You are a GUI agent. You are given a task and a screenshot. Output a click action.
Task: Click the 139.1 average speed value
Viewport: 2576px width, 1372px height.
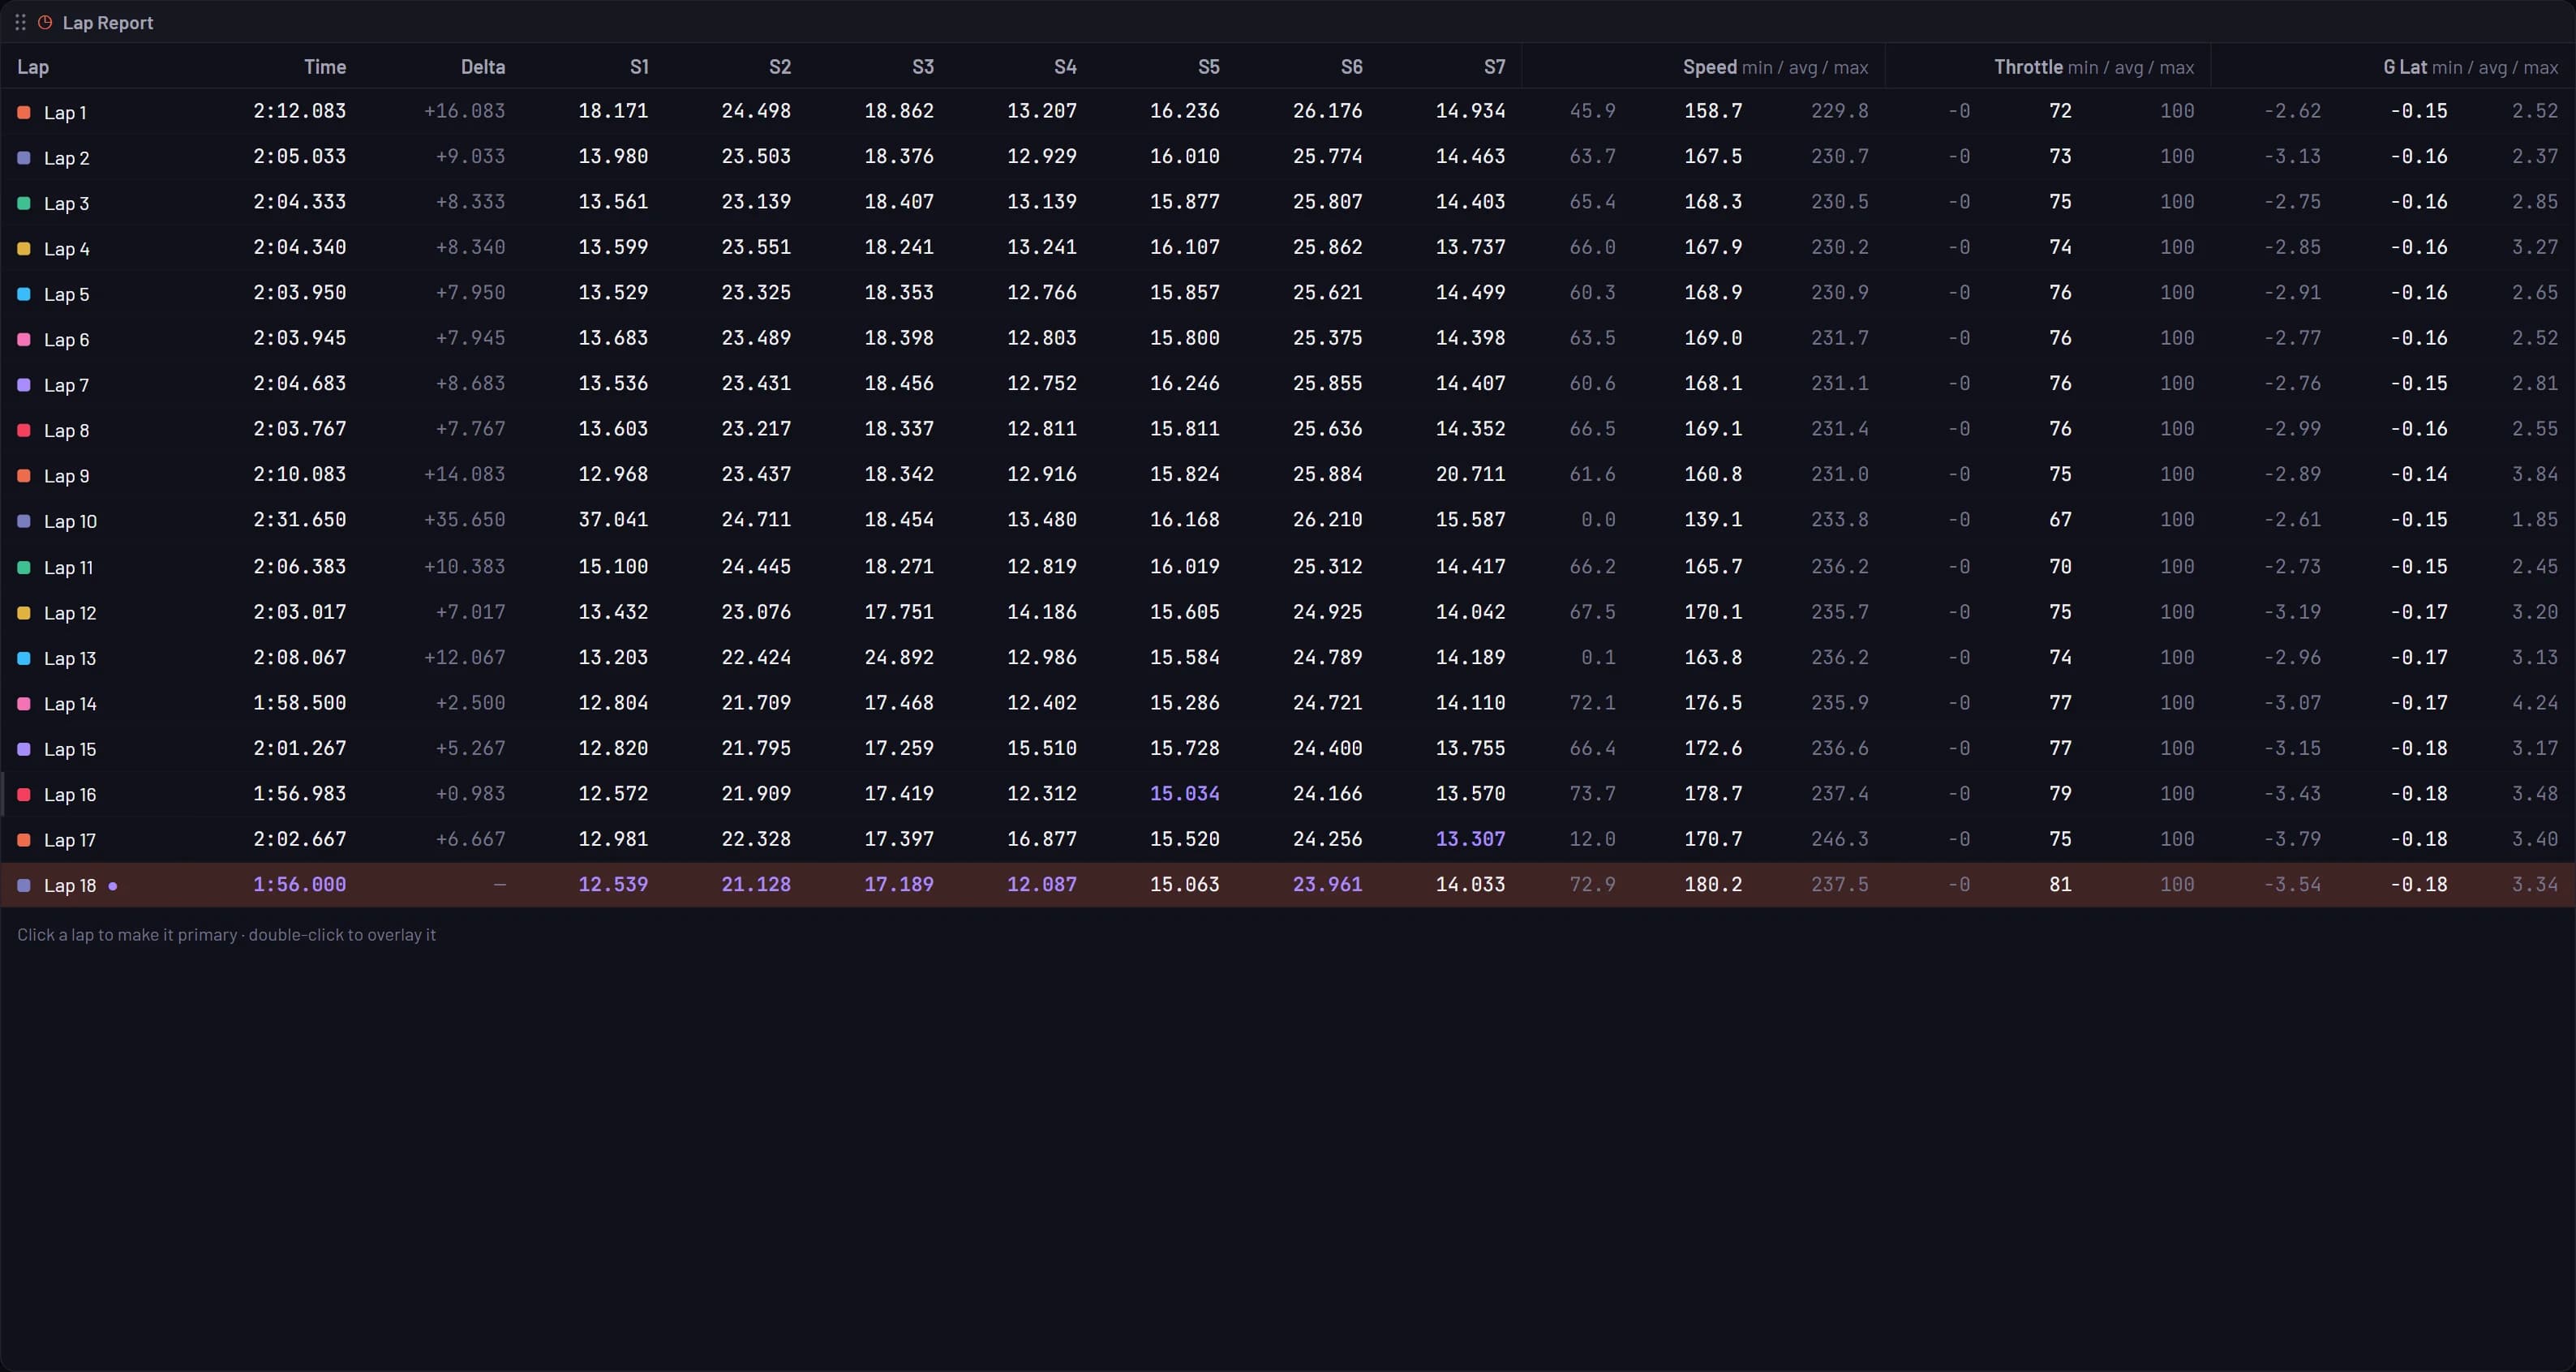(x=1713, y=520)
